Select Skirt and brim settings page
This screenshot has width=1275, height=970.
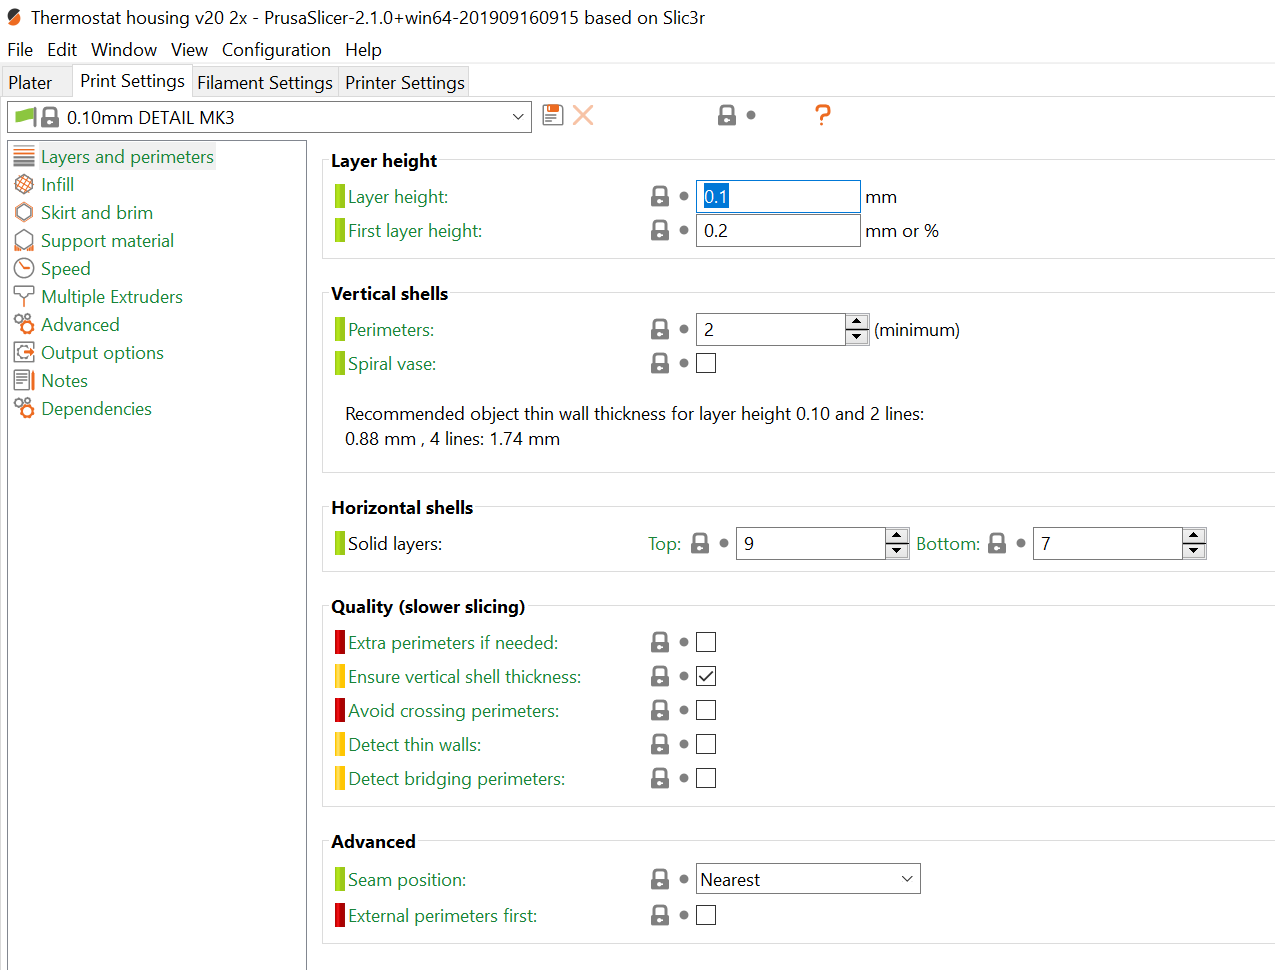pyautogui.click(x=96, y=213)
